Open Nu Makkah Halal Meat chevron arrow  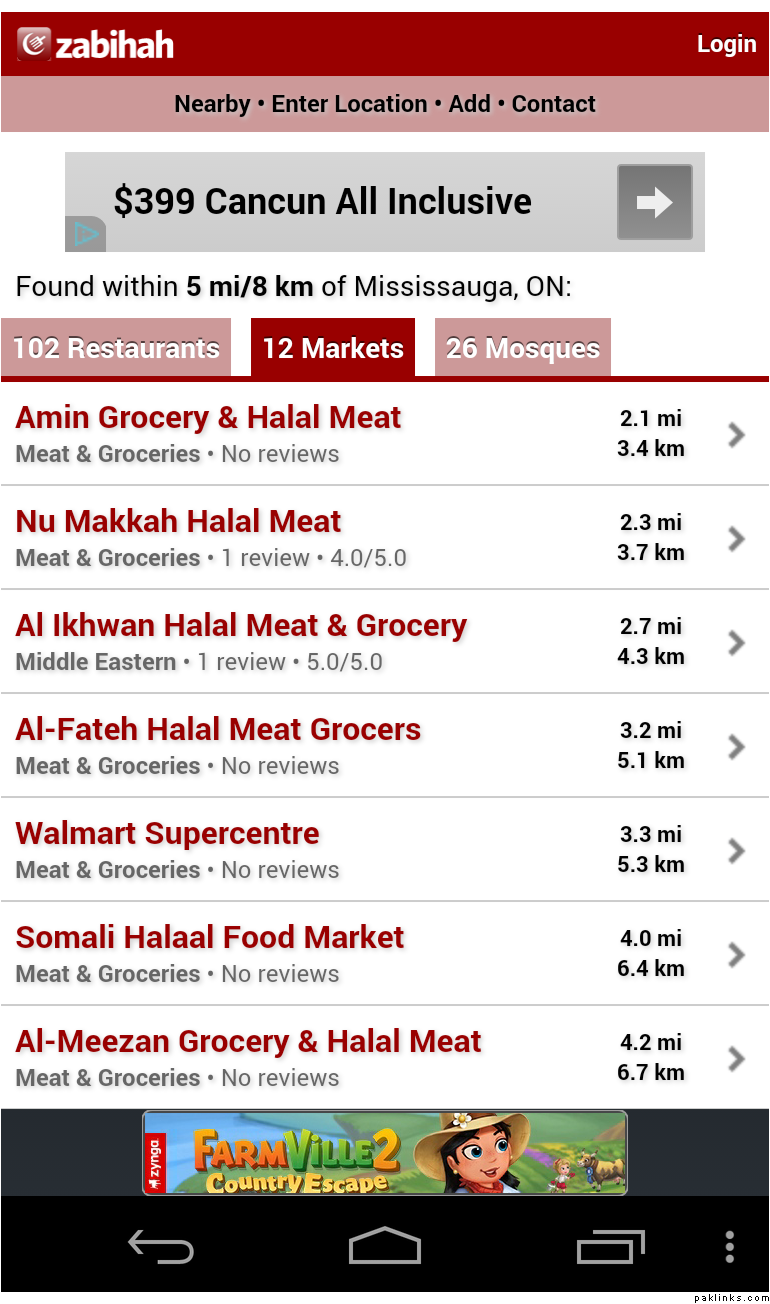click(737, 538)
